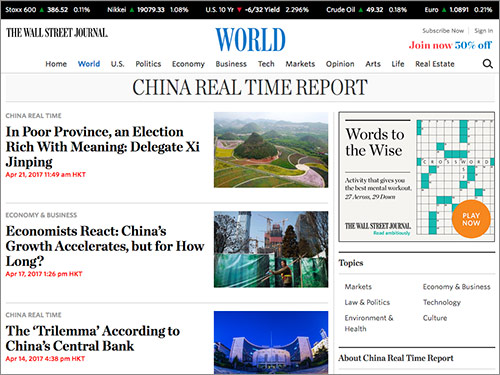Open the Real Estate section

point(435,64)
